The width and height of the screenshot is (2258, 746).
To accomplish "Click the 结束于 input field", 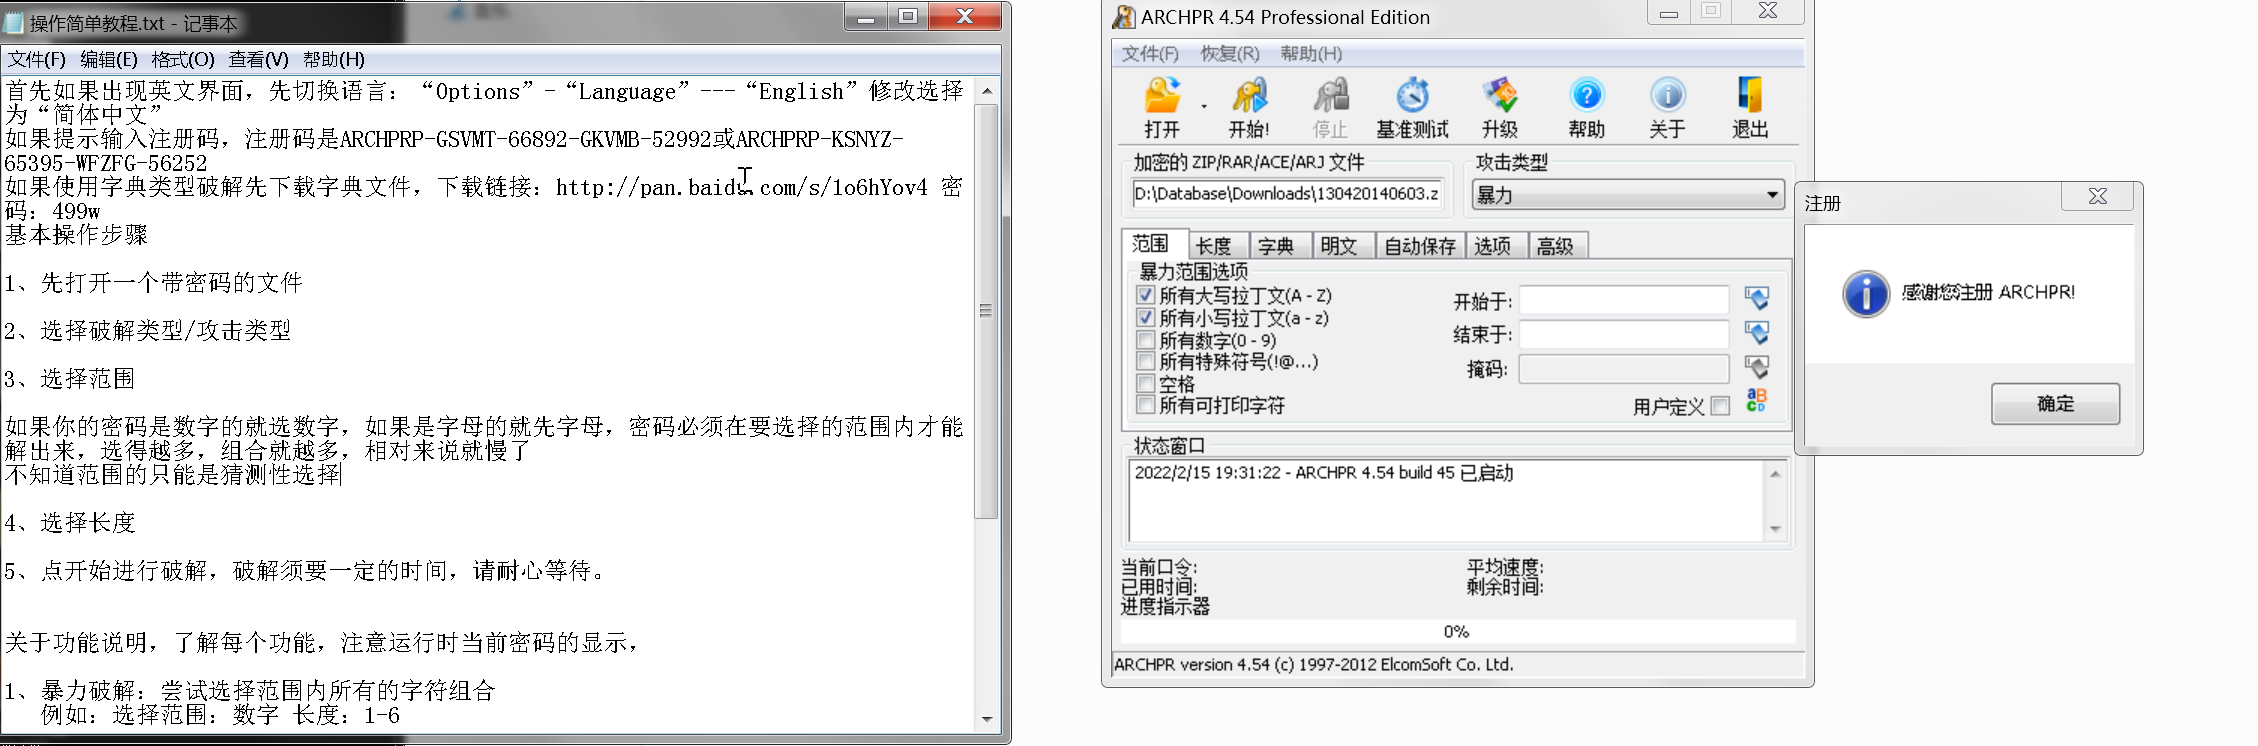I will (1624, 334).
